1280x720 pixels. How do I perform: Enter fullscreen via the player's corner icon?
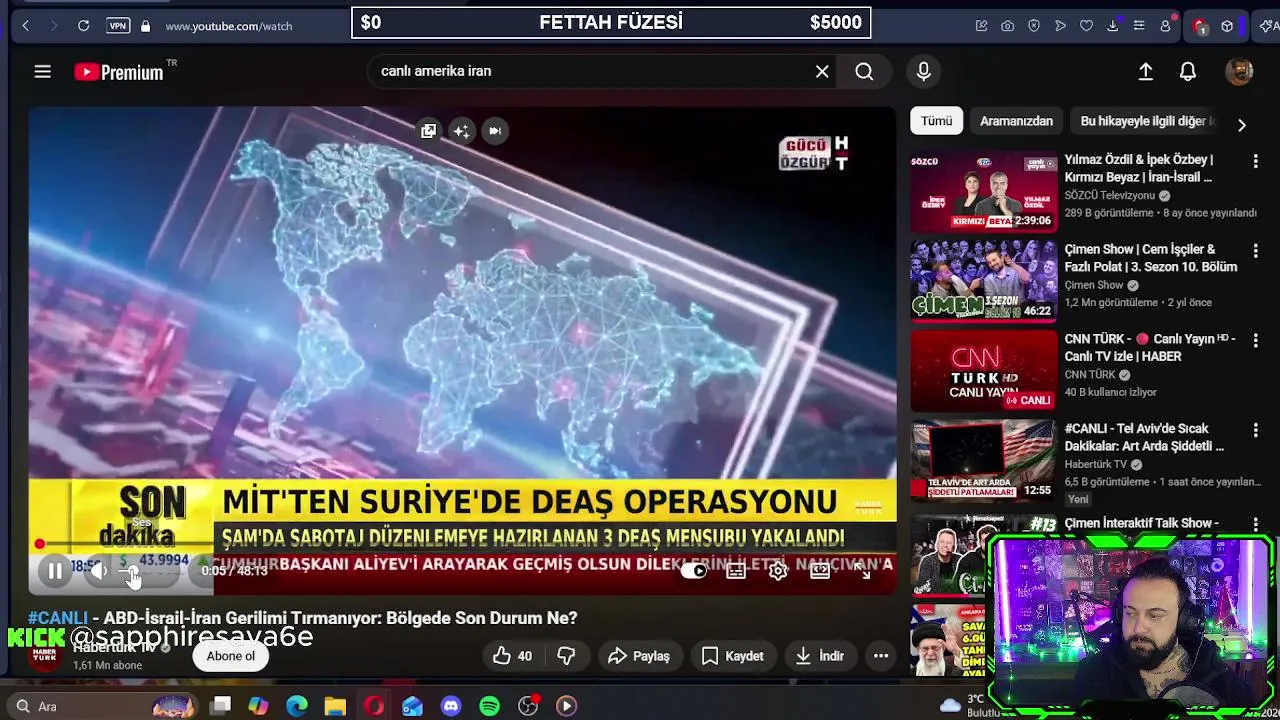click(863, 571)
